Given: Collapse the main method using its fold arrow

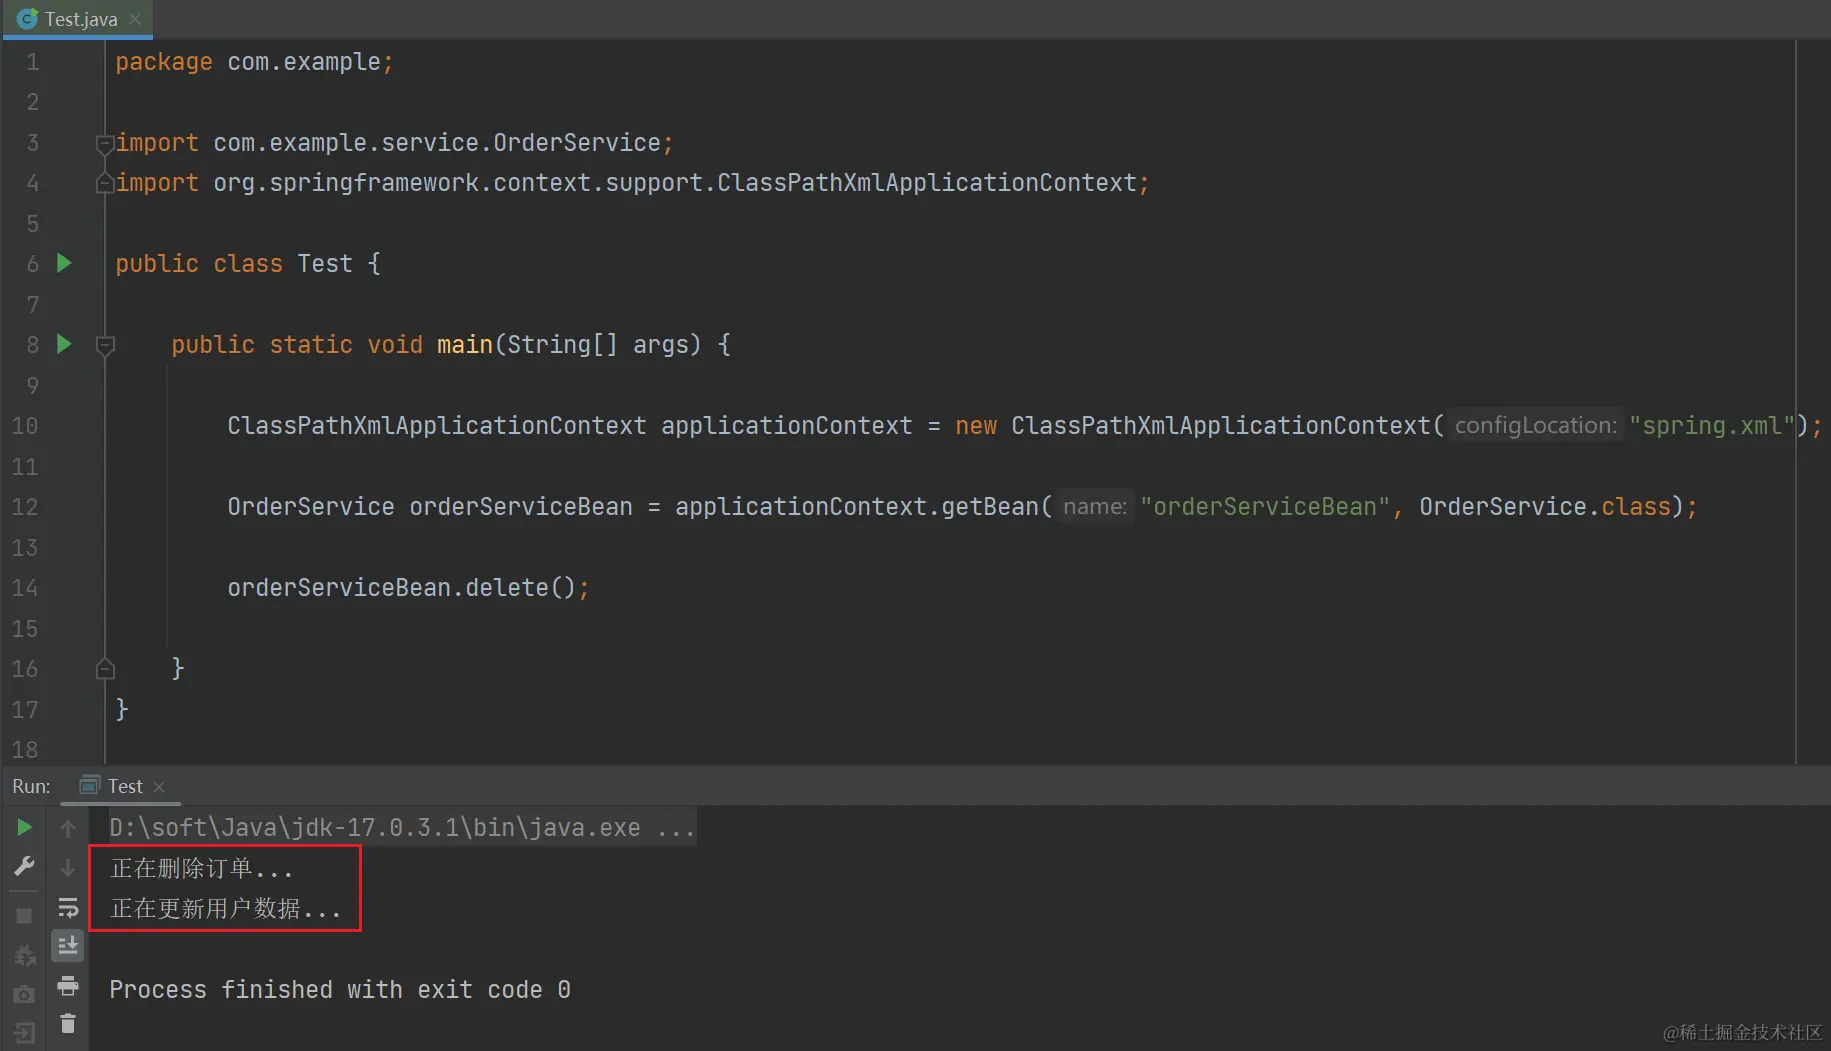Looking at the screenshot, I should point(104,345).
